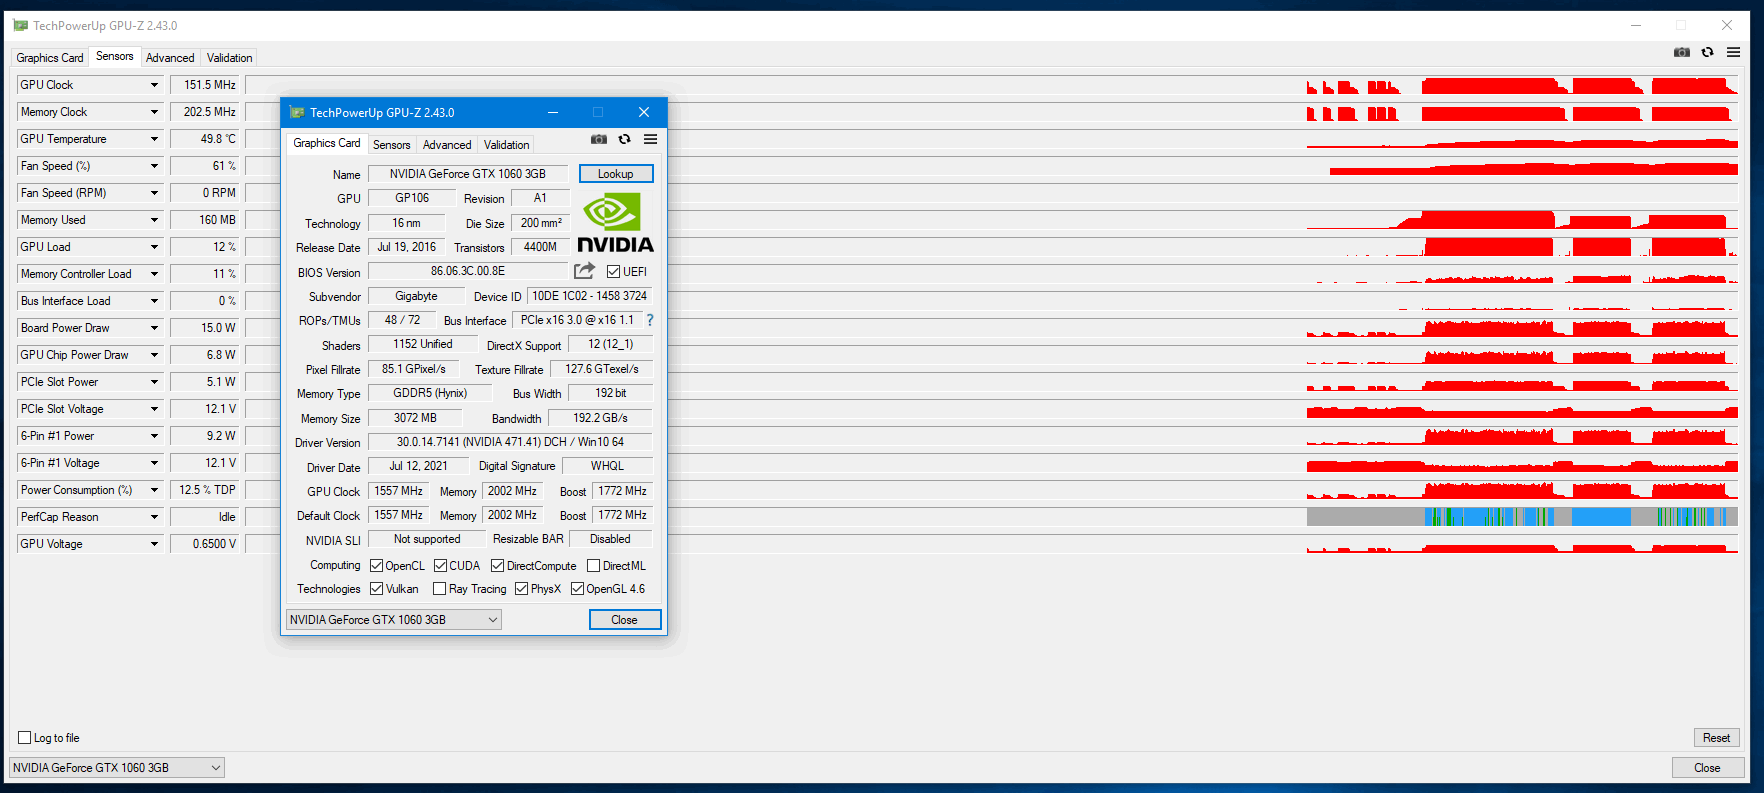
Task: Open GPU Load sensor dropdown arrow
Action: click(154, 247)
